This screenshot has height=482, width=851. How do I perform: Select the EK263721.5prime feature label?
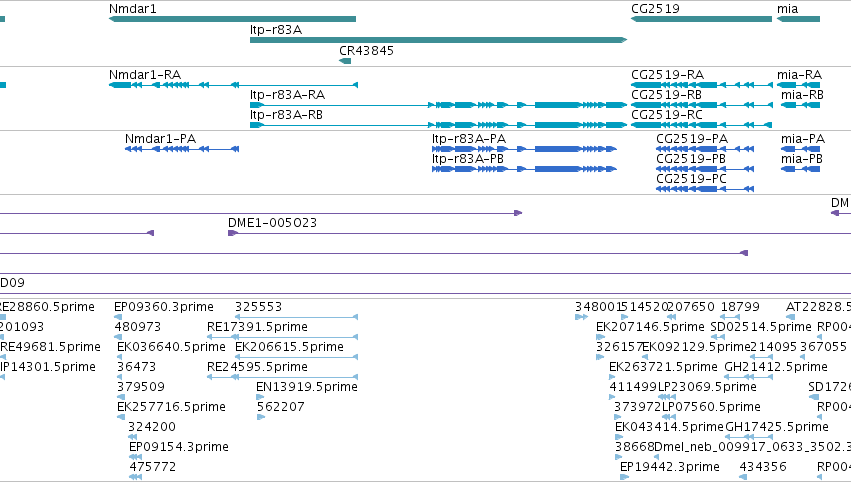click(663, 367)
